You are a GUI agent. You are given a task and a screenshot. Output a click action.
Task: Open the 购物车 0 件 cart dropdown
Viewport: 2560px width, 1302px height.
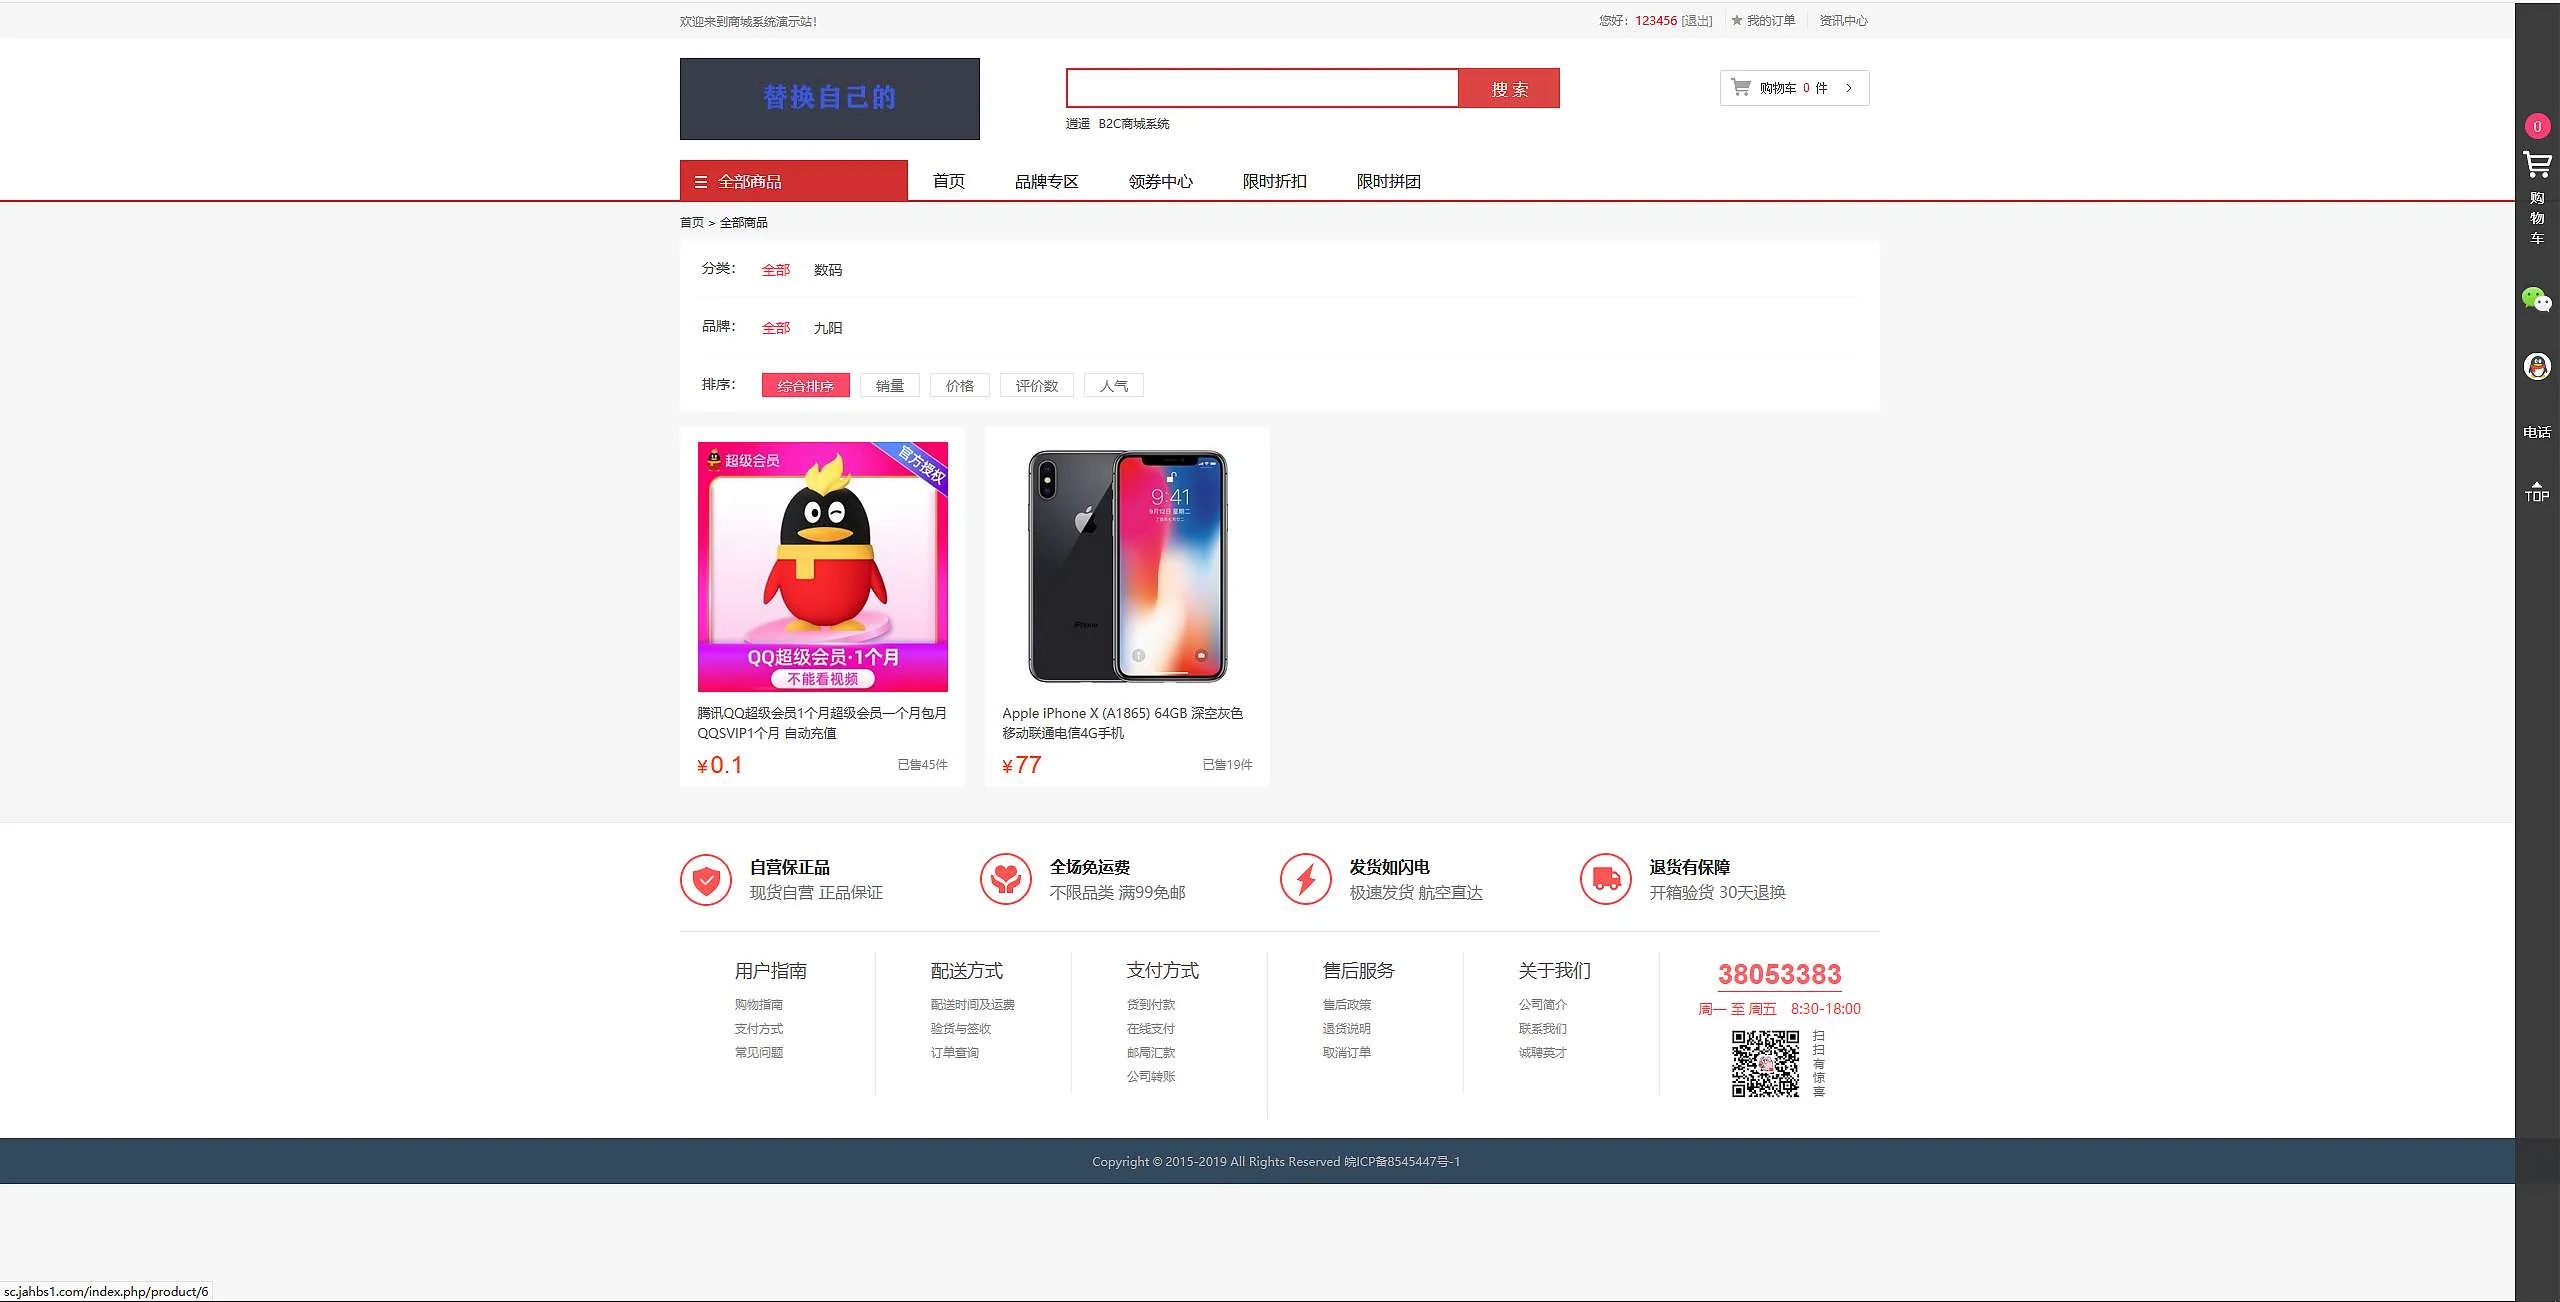click(1793, 88)
